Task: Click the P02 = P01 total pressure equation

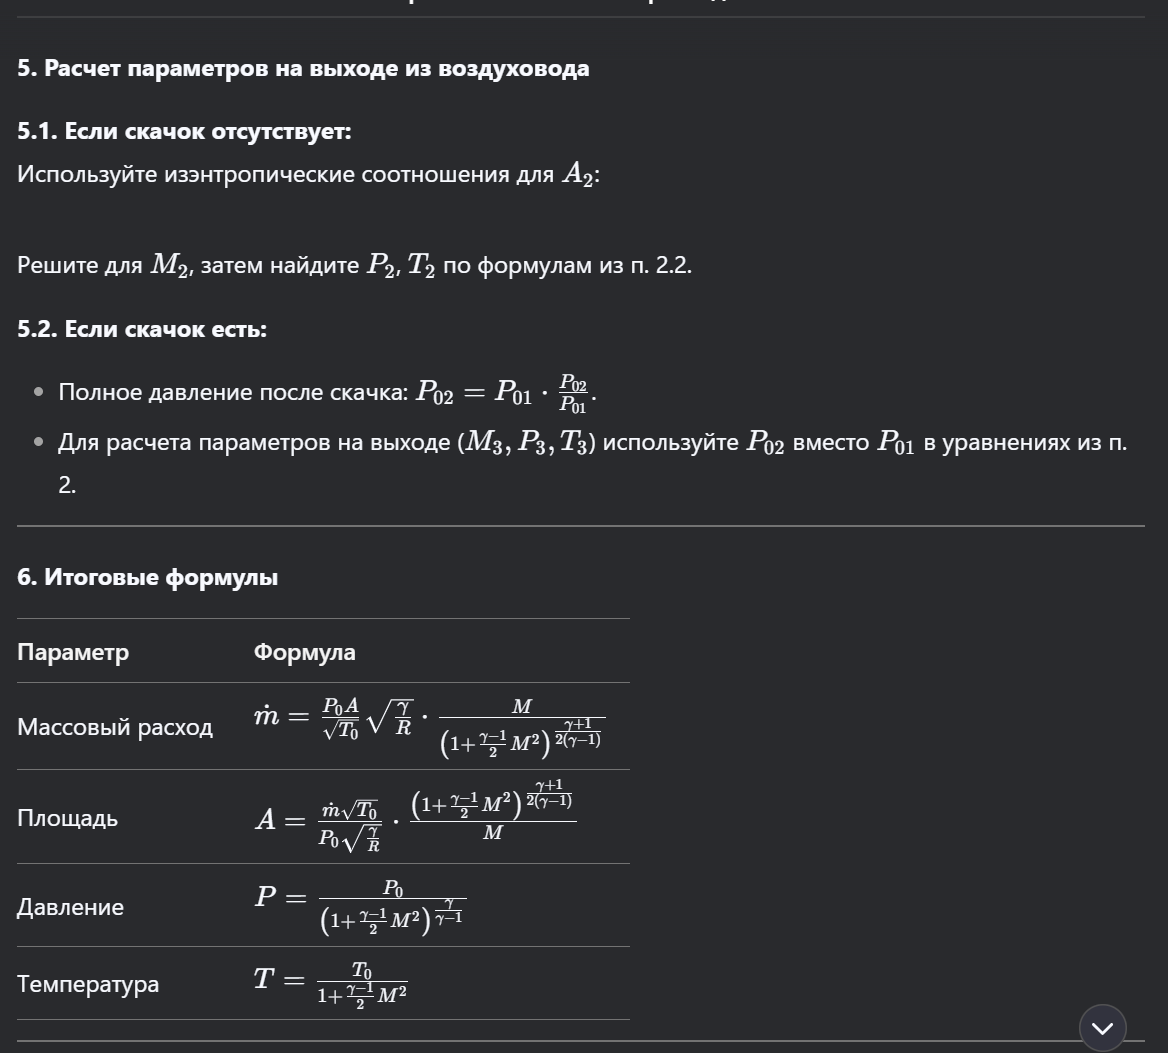Action: 507,392
